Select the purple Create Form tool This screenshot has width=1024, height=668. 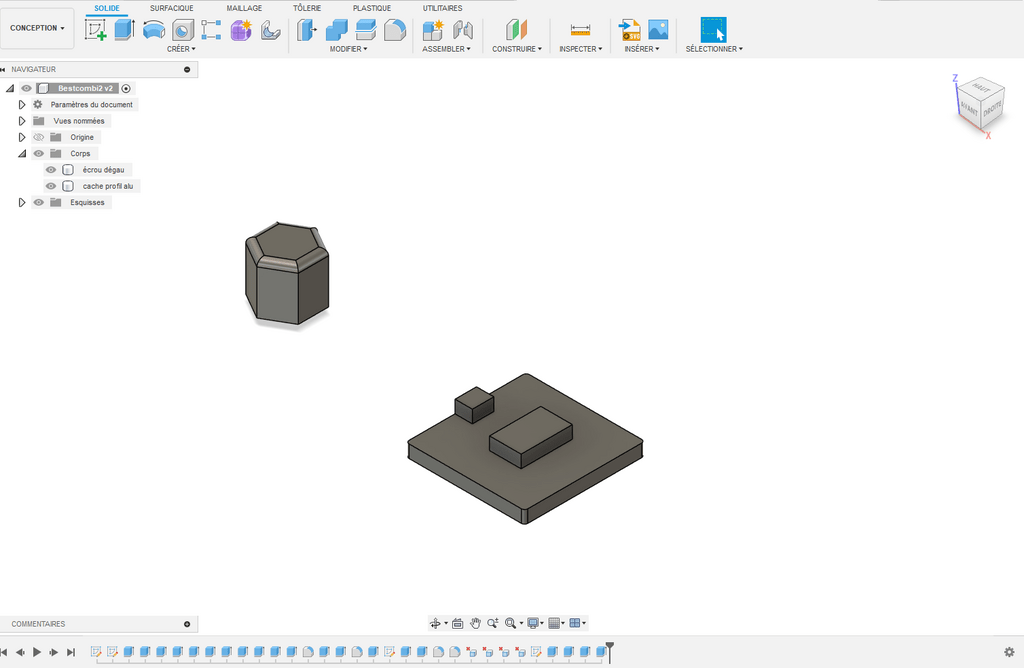click(x=241, y=30)
